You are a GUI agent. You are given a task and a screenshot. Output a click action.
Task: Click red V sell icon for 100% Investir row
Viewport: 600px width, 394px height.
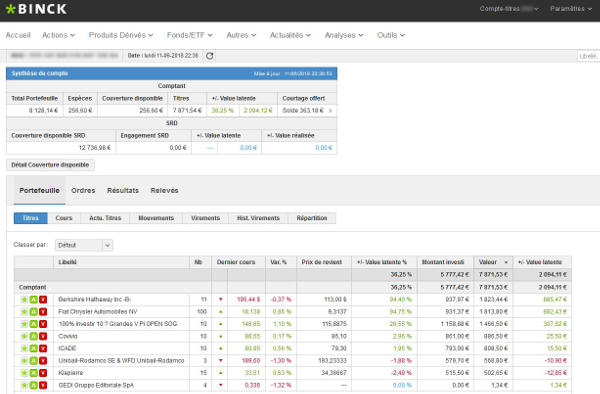[43, 324]
